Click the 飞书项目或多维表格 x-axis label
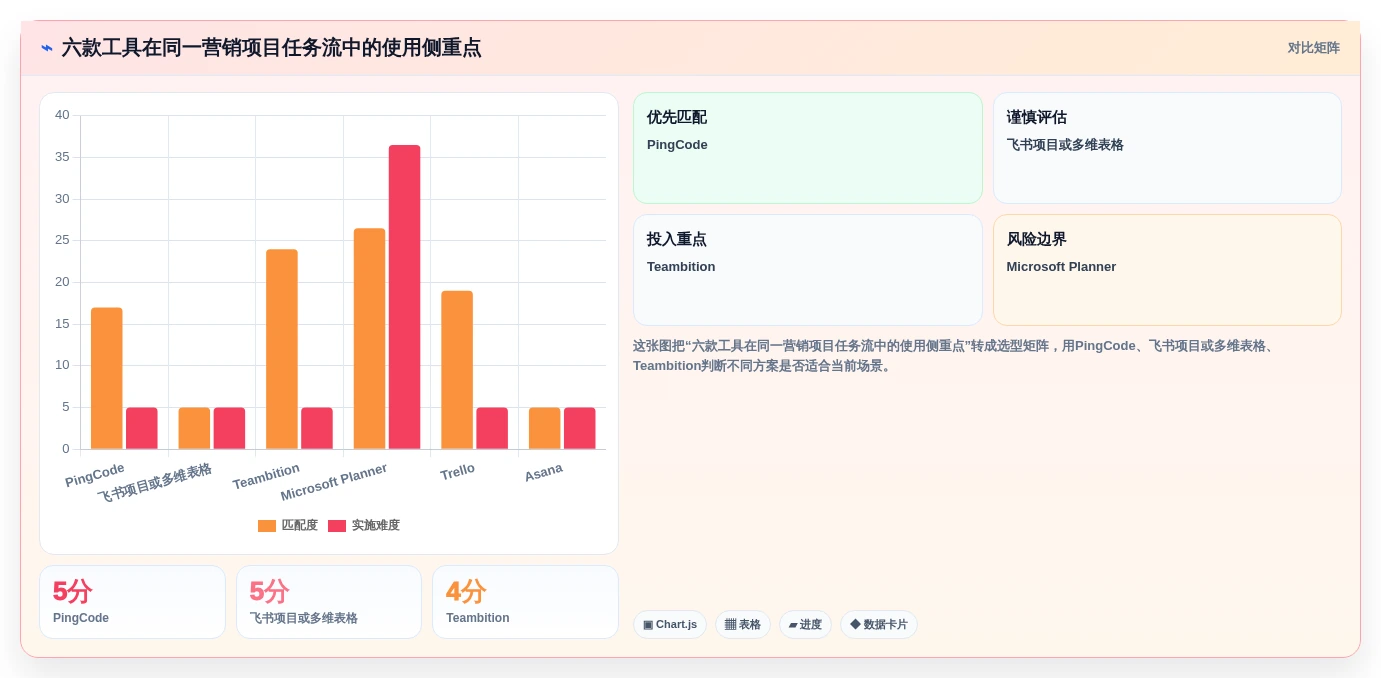The image size is (1381, 678). coord(155,482)
